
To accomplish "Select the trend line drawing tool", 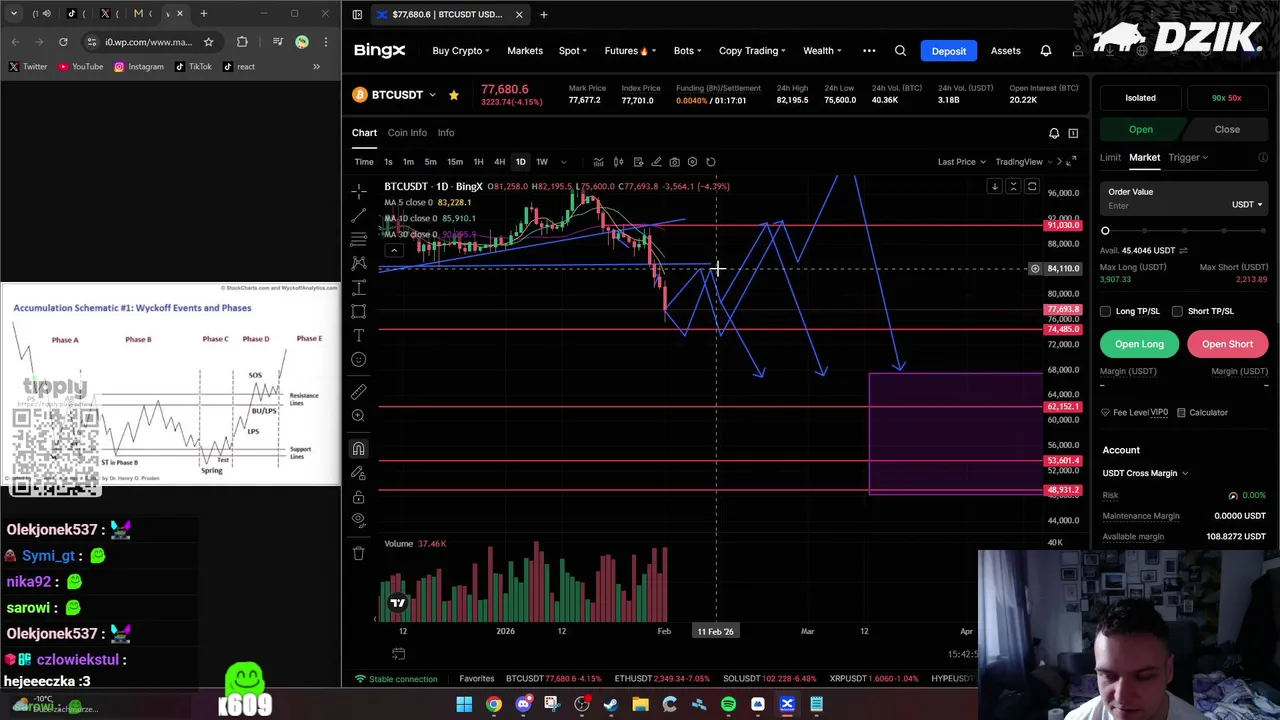I will click(358, 214).
